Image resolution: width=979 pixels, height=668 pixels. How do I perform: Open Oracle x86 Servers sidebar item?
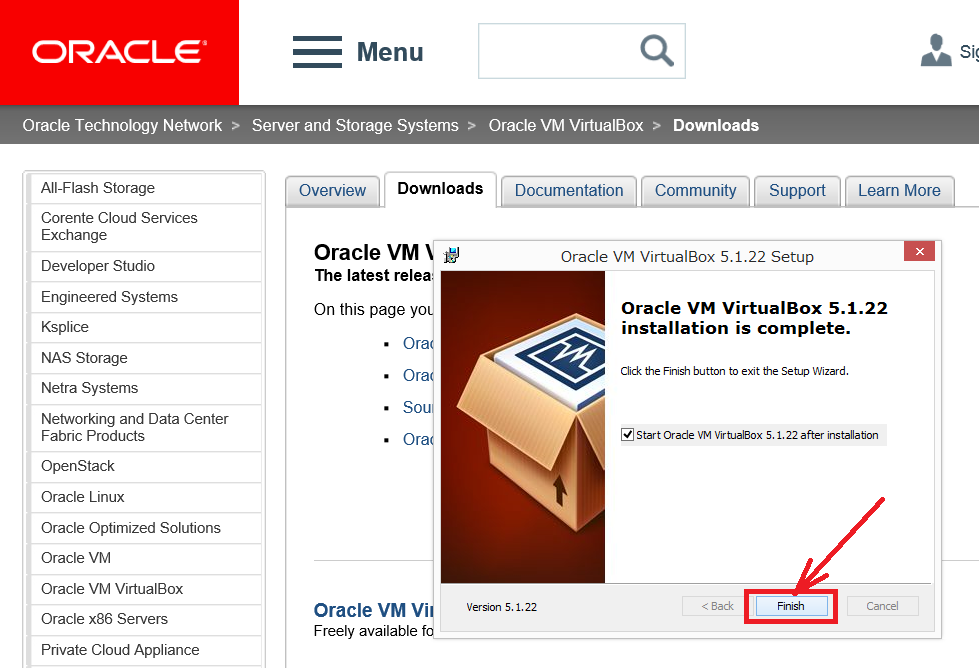click(x=145, y=619)
